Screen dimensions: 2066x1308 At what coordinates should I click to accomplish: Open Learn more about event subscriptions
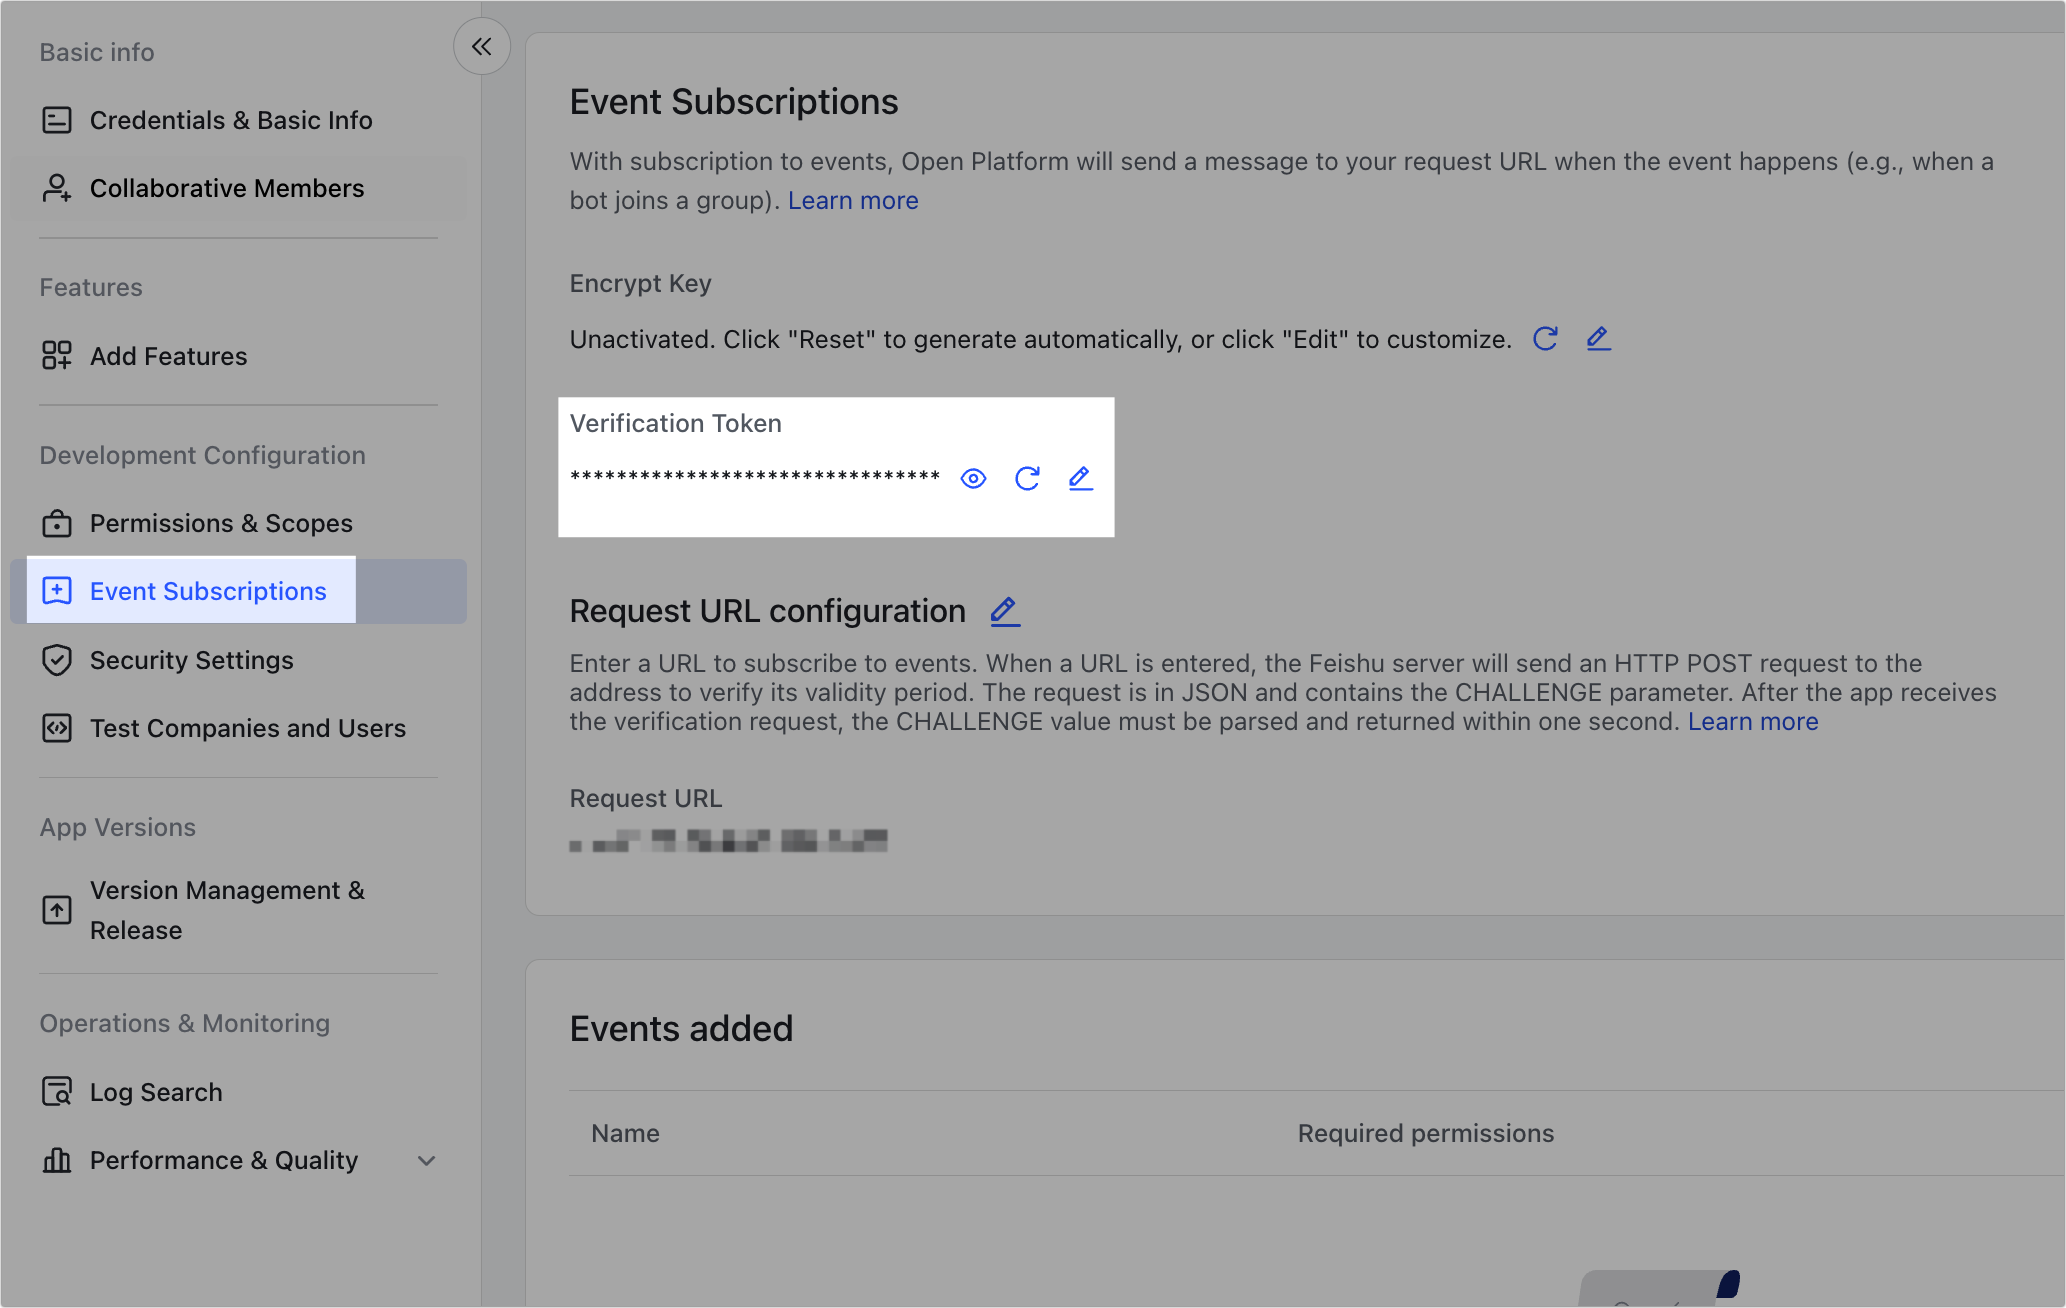853,200
